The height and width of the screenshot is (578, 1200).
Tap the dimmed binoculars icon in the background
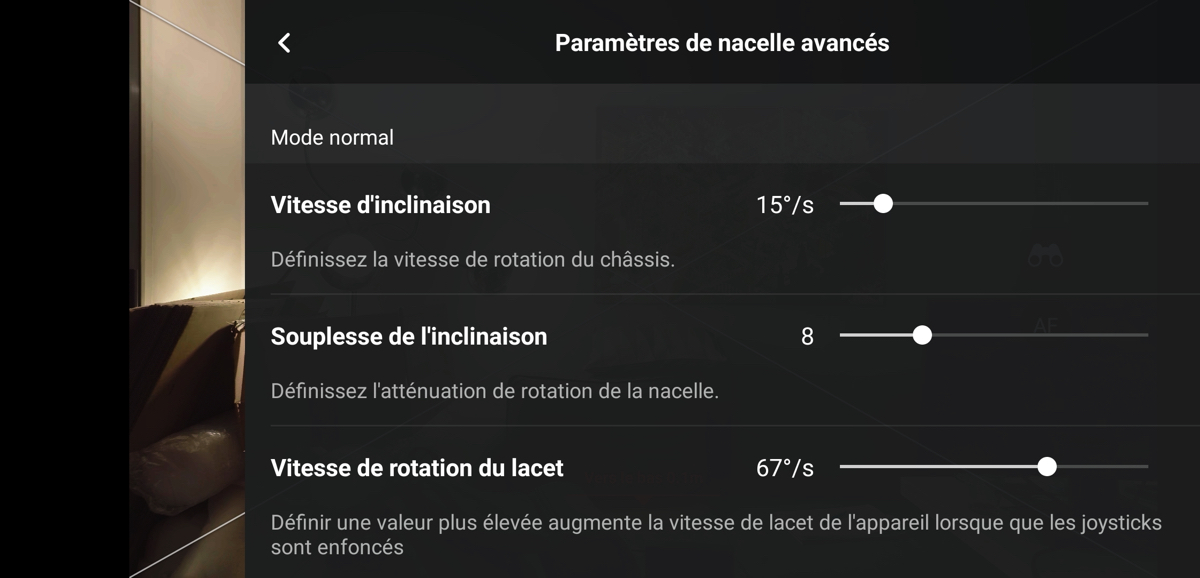click(1045, 257)
